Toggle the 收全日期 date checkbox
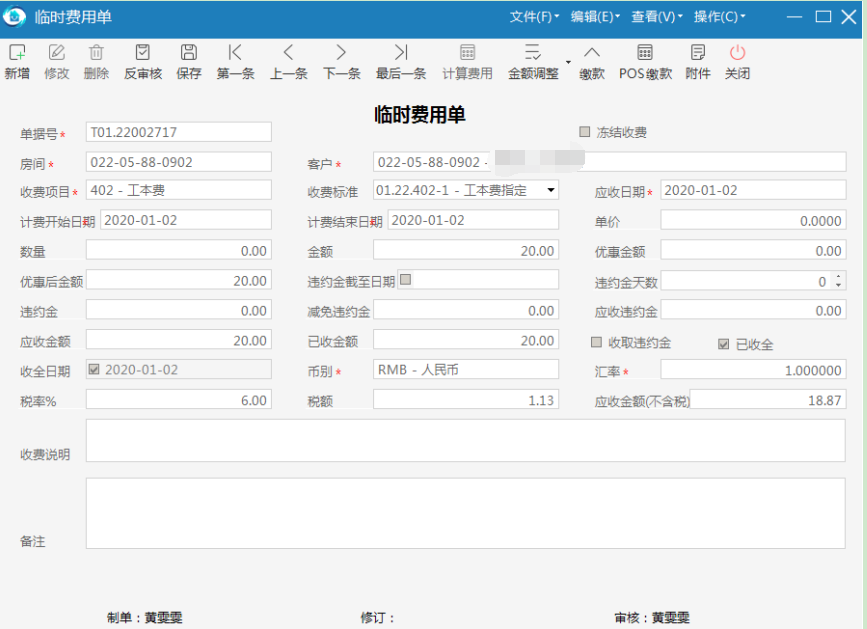 pyautogui.click(x=94, y=369)
